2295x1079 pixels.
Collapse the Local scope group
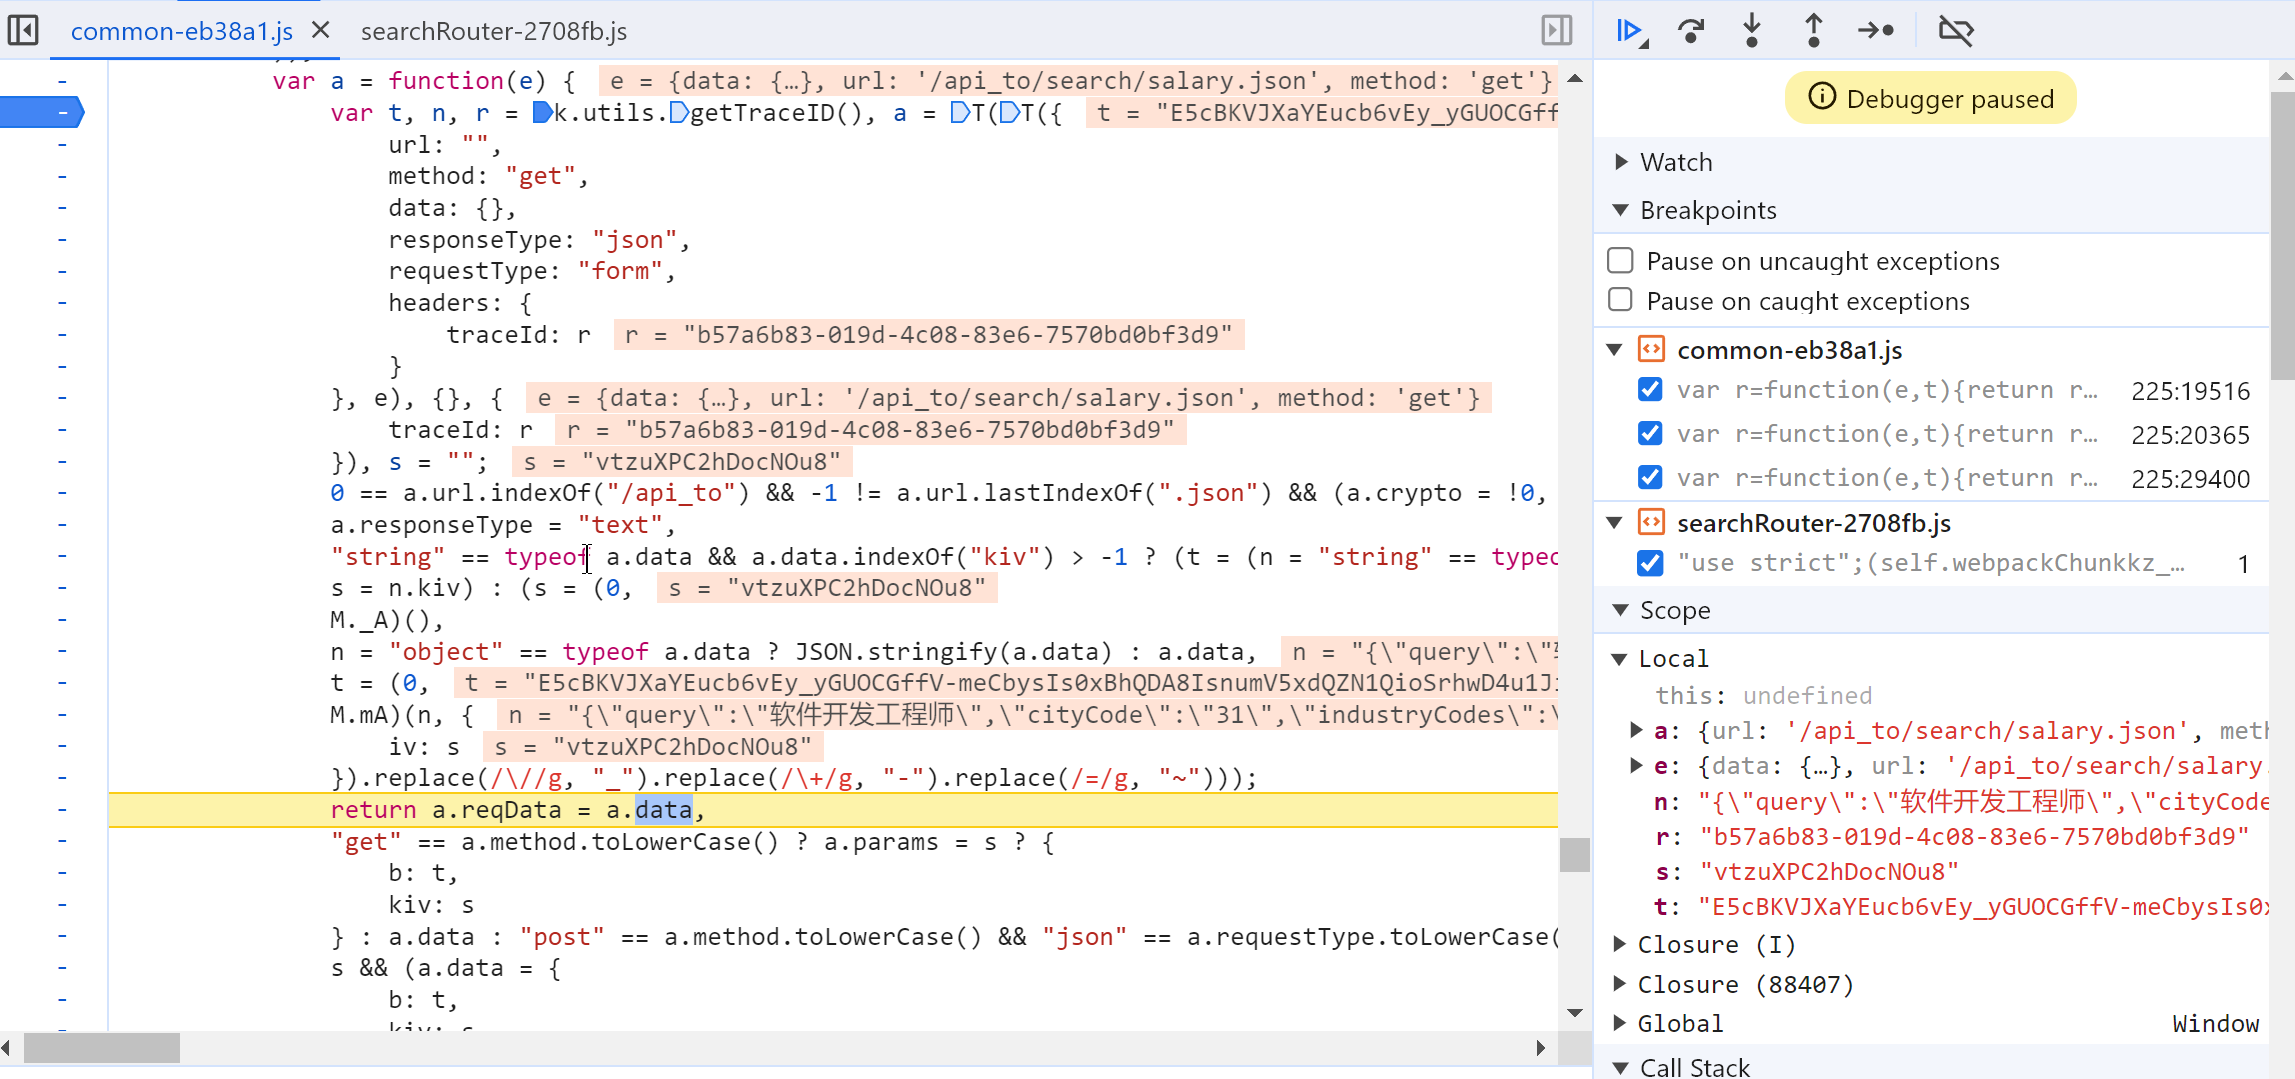(x=1620, y=658)
